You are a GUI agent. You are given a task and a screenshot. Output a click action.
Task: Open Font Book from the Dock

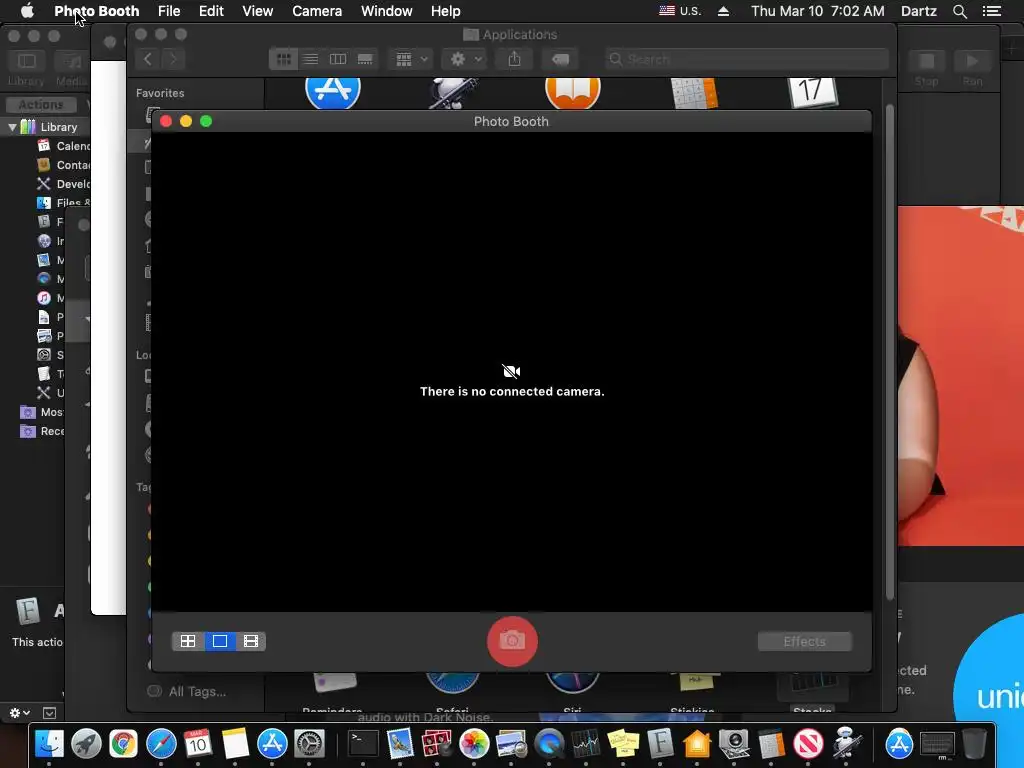pos(660,743)
